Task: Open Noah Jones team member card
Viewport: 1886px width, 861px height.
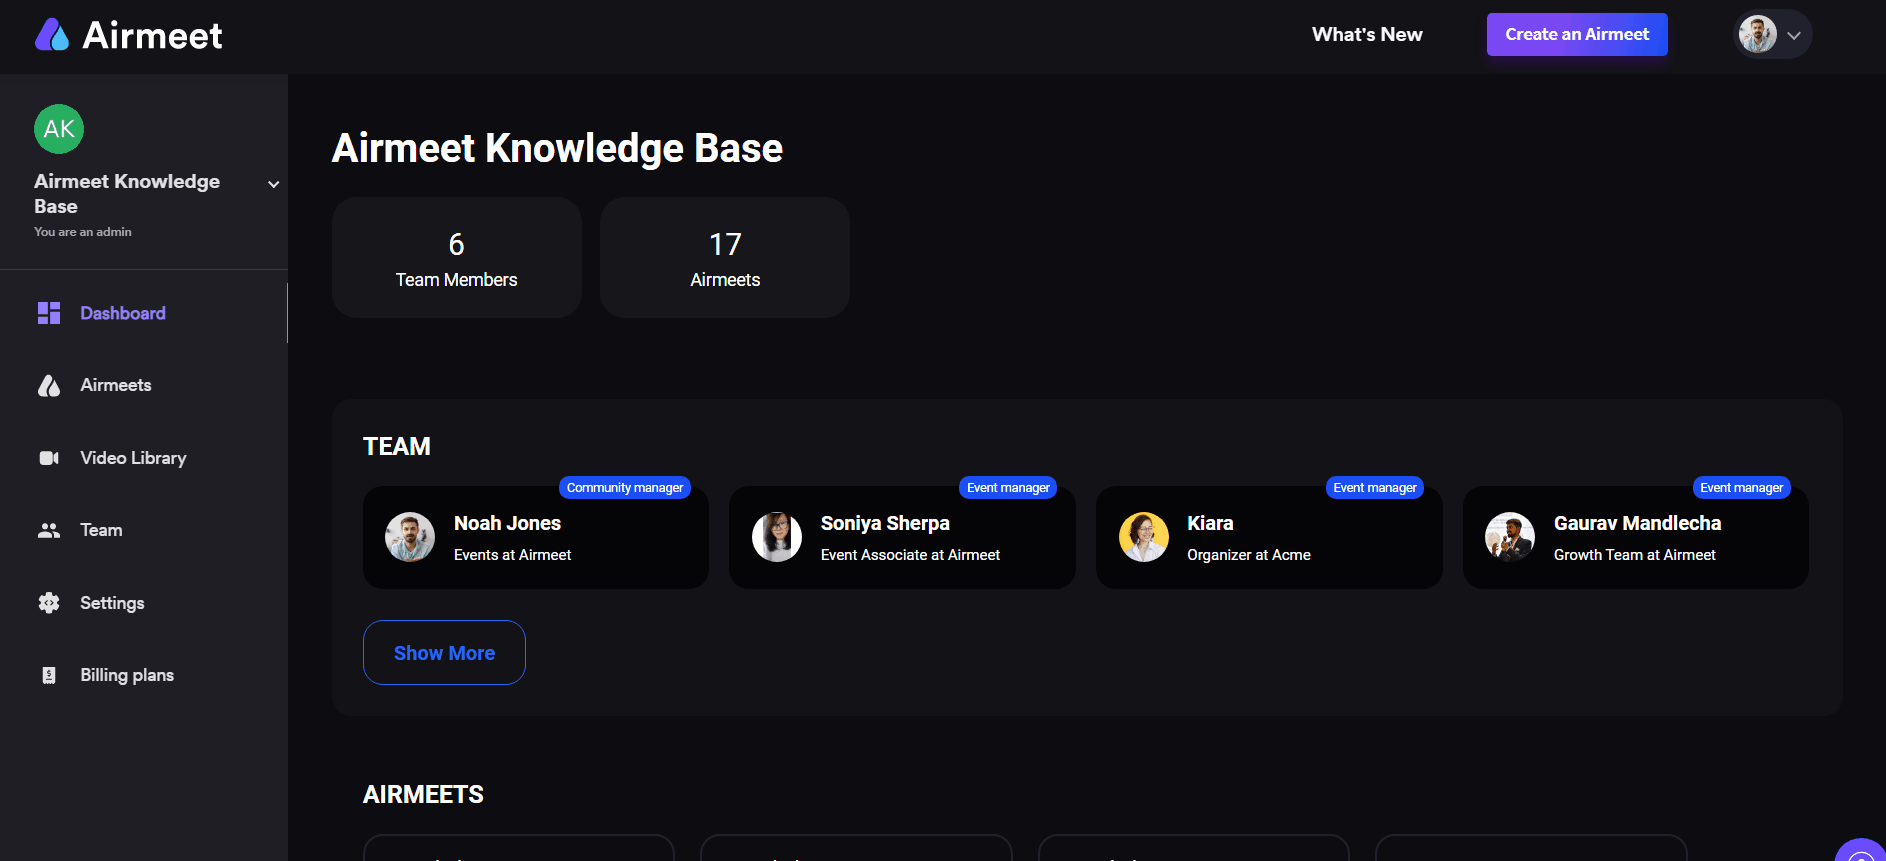Action: pyautogui.click(x=536, y=537)
